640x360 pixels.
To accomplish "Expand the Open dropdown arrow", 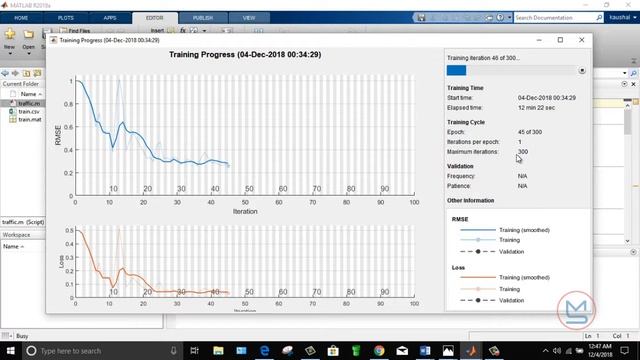I will [28, 53].
